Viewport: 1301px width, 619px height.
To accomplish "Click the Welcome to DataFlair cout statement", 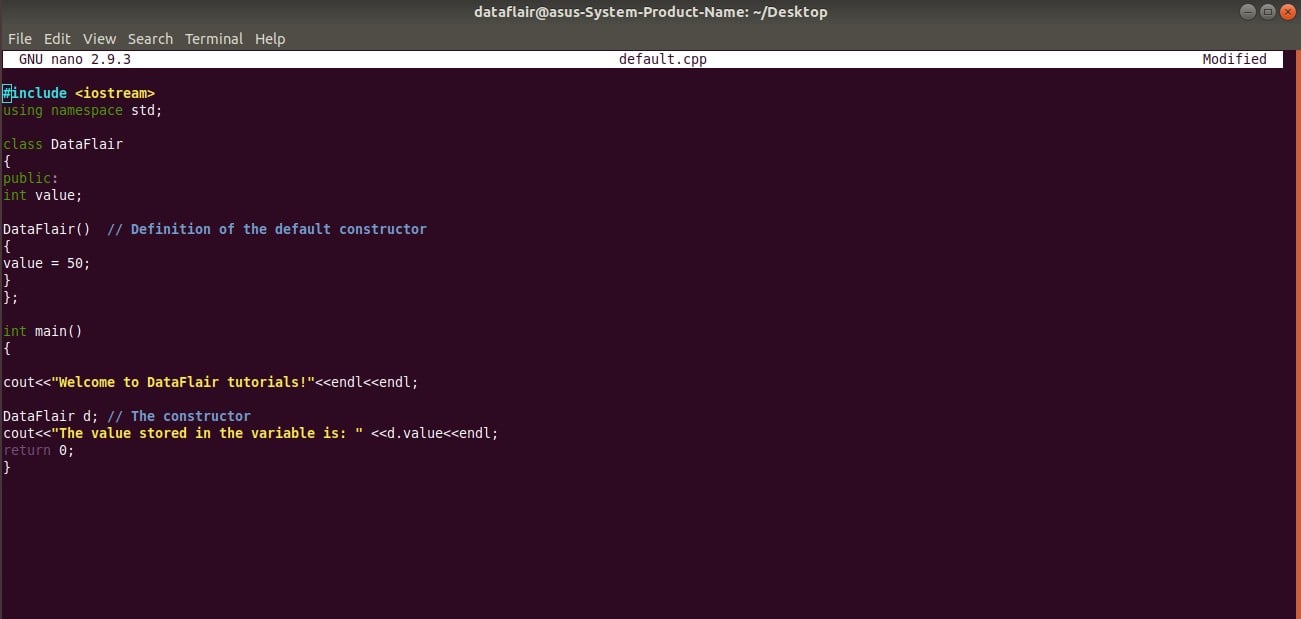I will pos(210,381).
